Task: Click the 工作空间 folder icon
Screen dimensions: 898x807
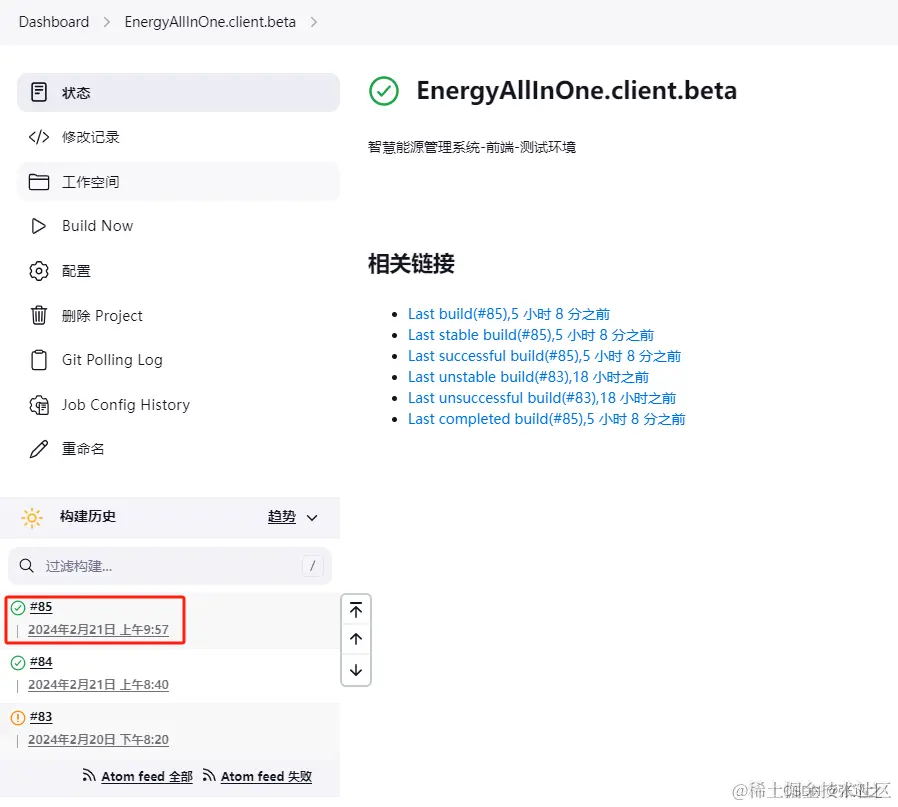Action: (38, 182)
